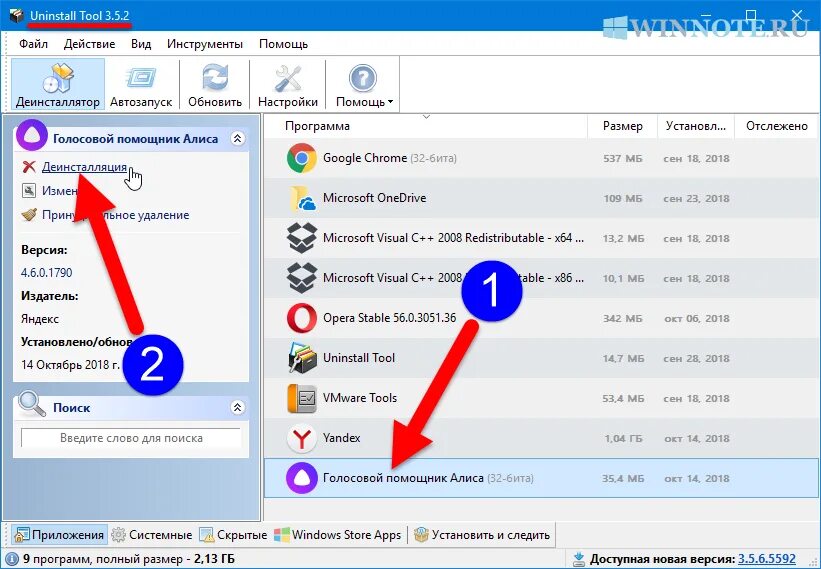This screenshot has width=821, height=569.
Task: Collapse the Поиск panel
Action: tap(237, 407)
